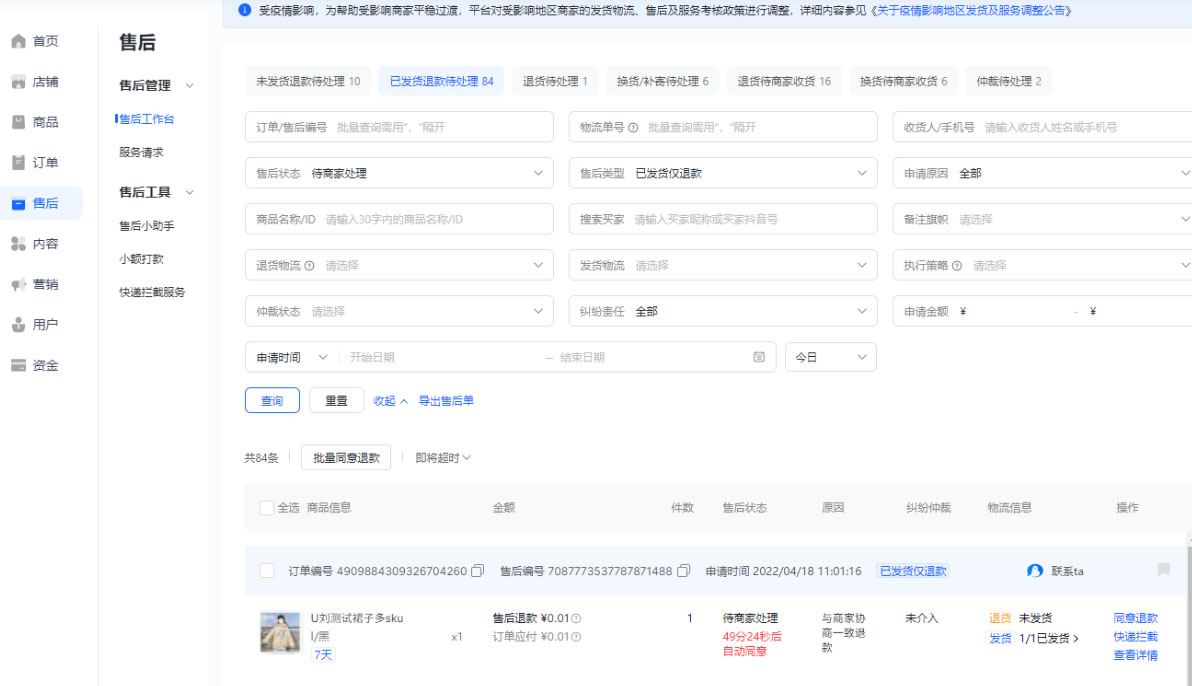Click the bookmark flag icon on the order row

(x=1163, y=570)
